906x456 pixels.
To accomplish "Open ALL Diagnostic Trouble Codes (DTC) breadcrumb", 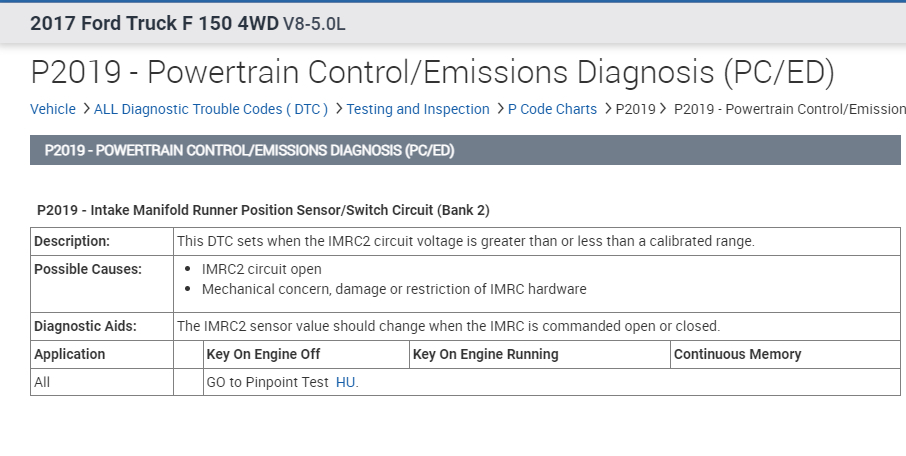I will point(210,109).
